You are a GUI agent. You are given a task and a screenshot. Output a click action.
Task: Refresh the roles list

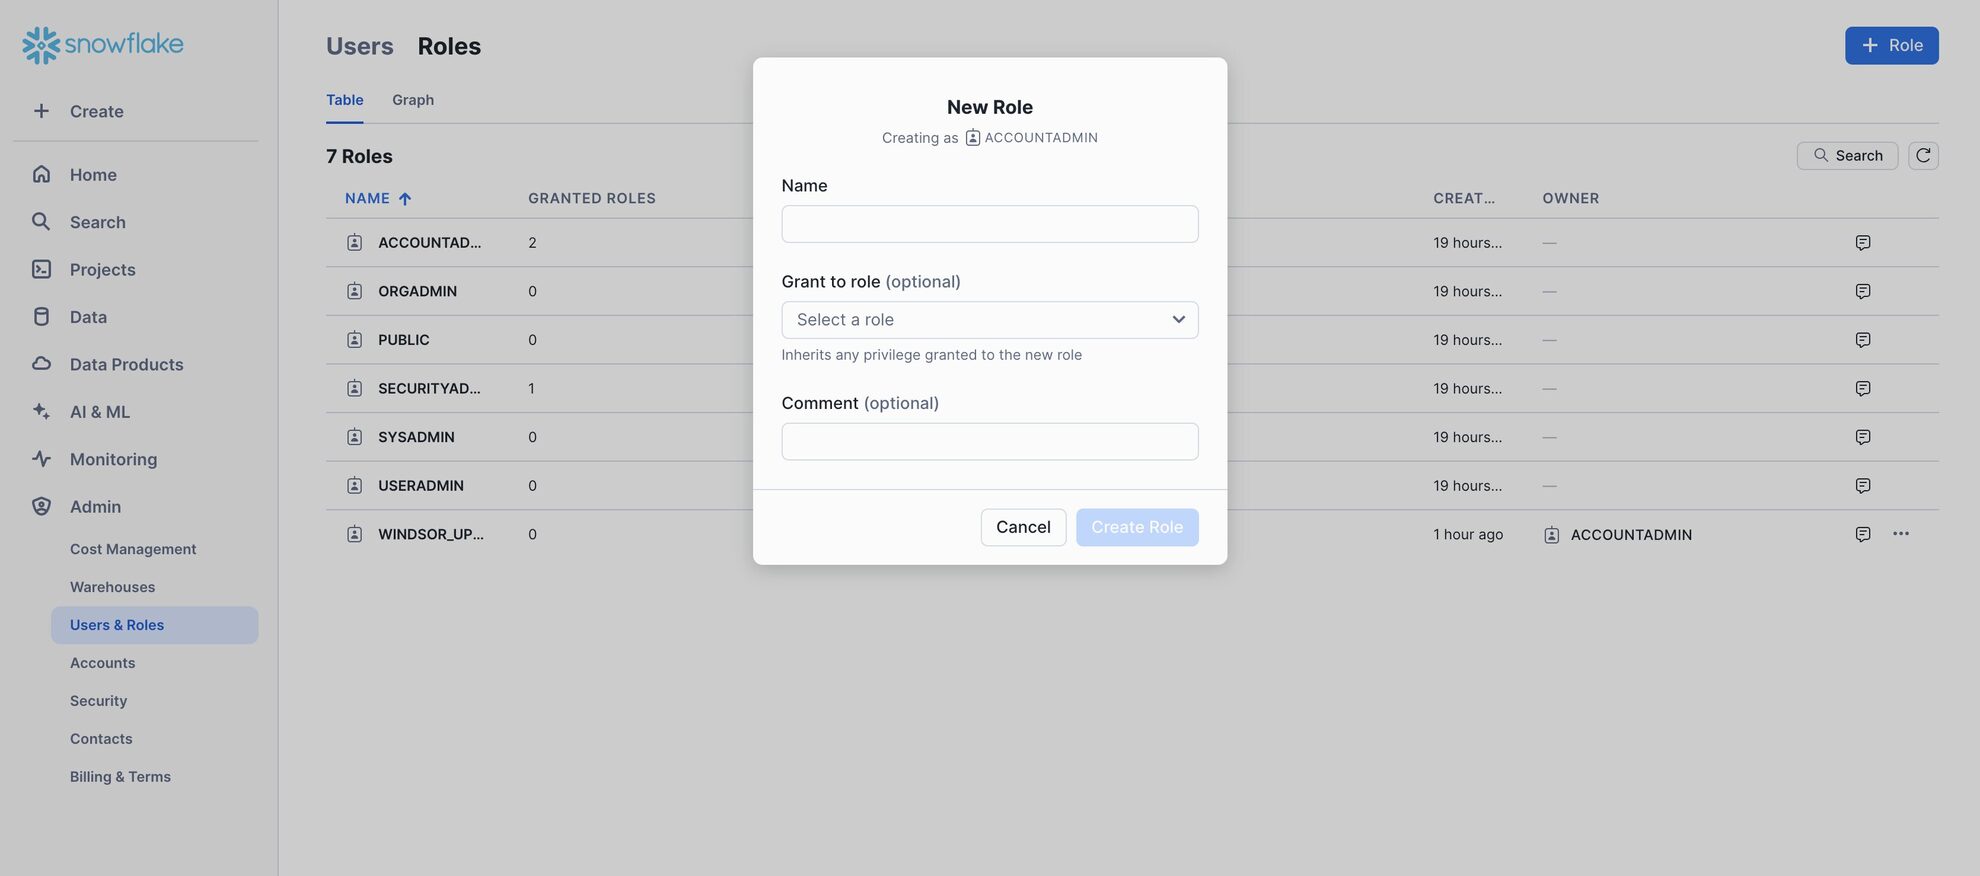click(x=1923, y=156)
